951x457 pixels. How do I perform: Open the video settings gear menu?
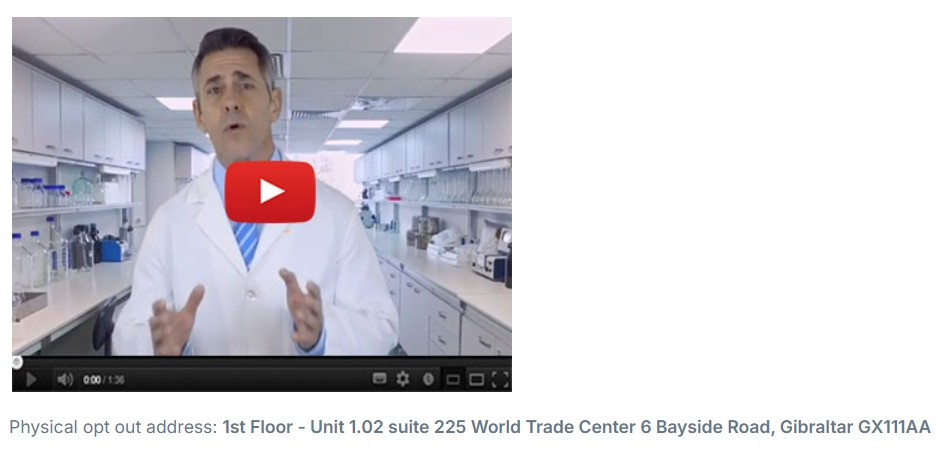403,379
